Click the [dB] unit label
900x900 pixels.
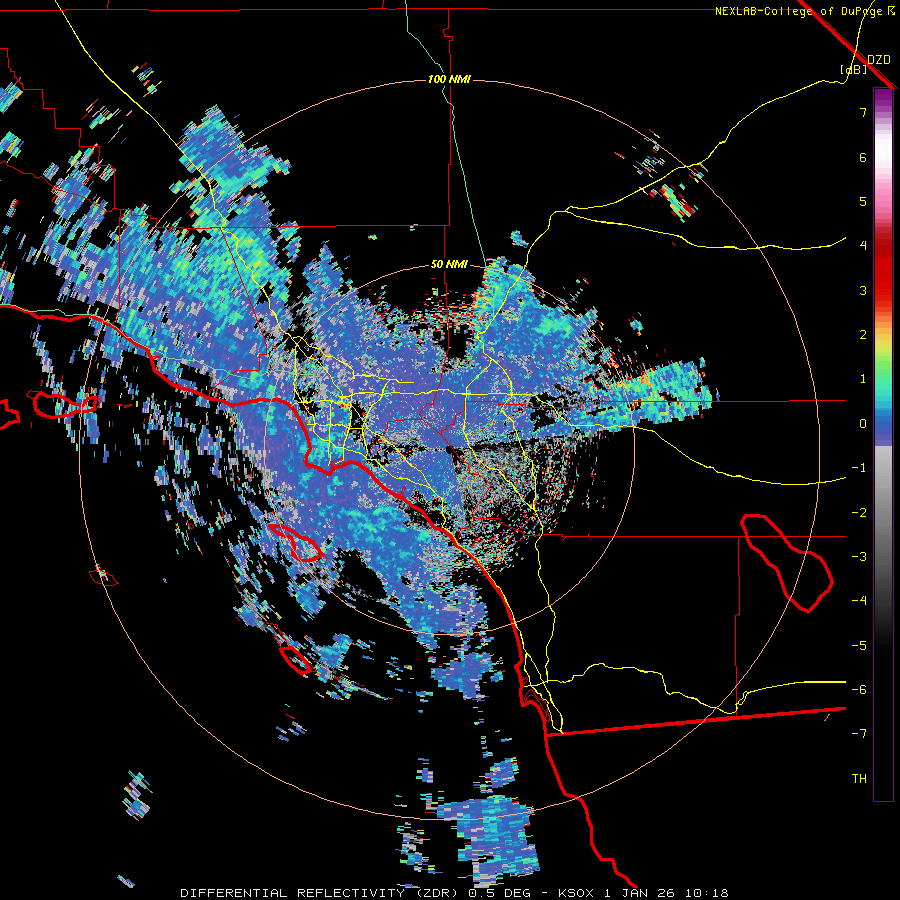click(x=853, y=70)
